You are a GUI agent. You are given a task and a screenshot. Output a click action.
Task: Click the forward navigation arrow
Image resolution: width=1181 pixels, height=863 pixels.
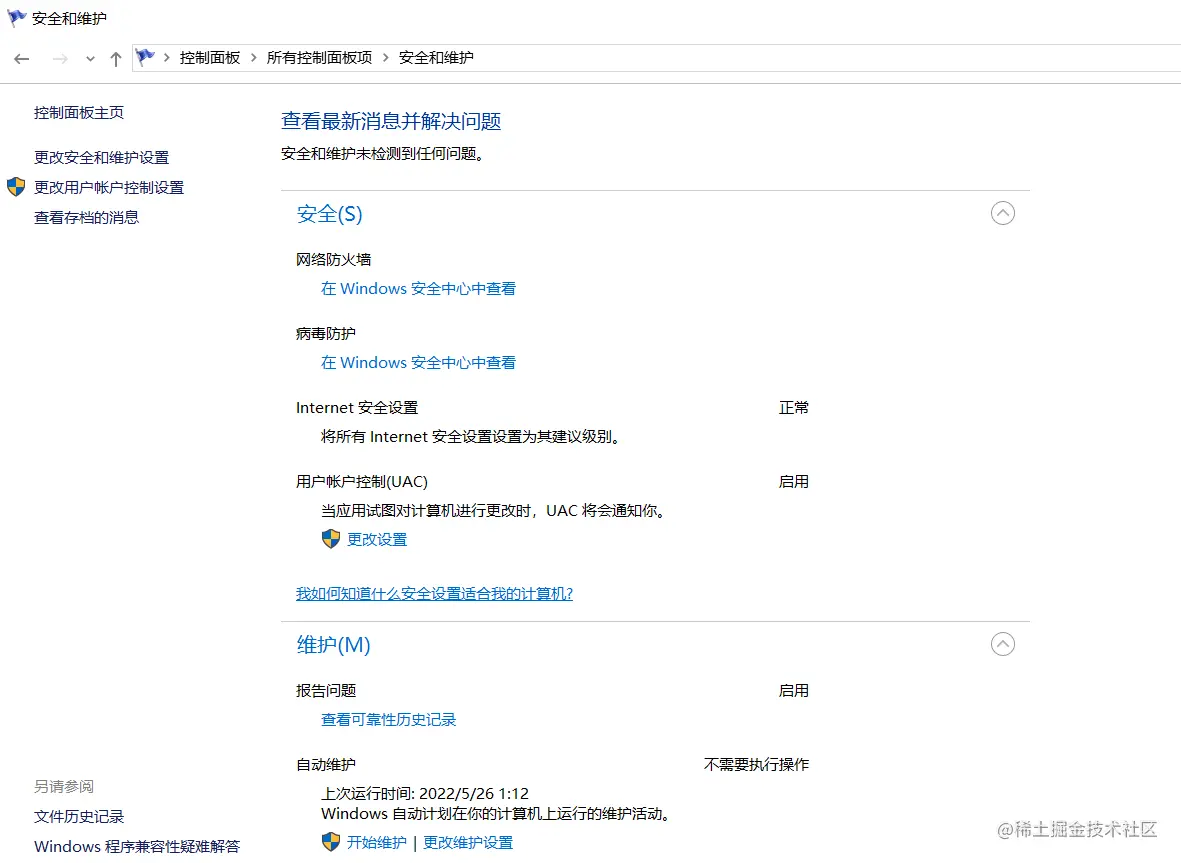[x=58, y=58]
